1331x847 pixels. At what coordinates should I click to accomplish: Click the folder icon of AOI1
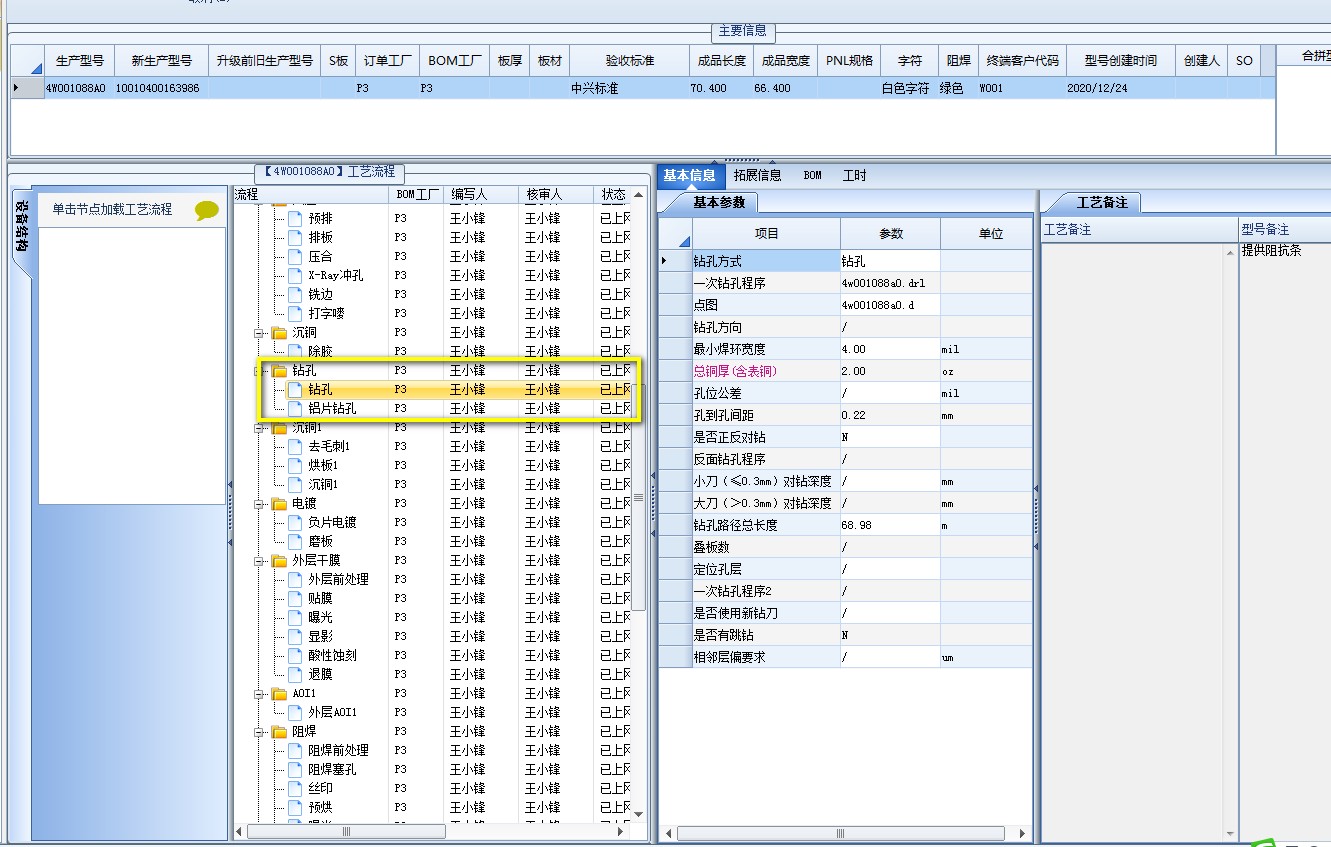279,693
